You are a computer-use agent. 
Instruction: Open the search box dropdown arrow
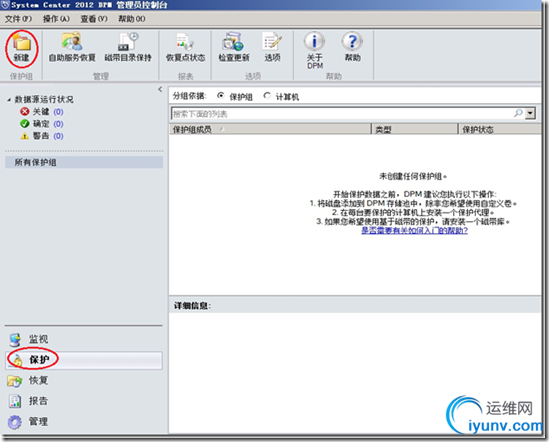530,113
